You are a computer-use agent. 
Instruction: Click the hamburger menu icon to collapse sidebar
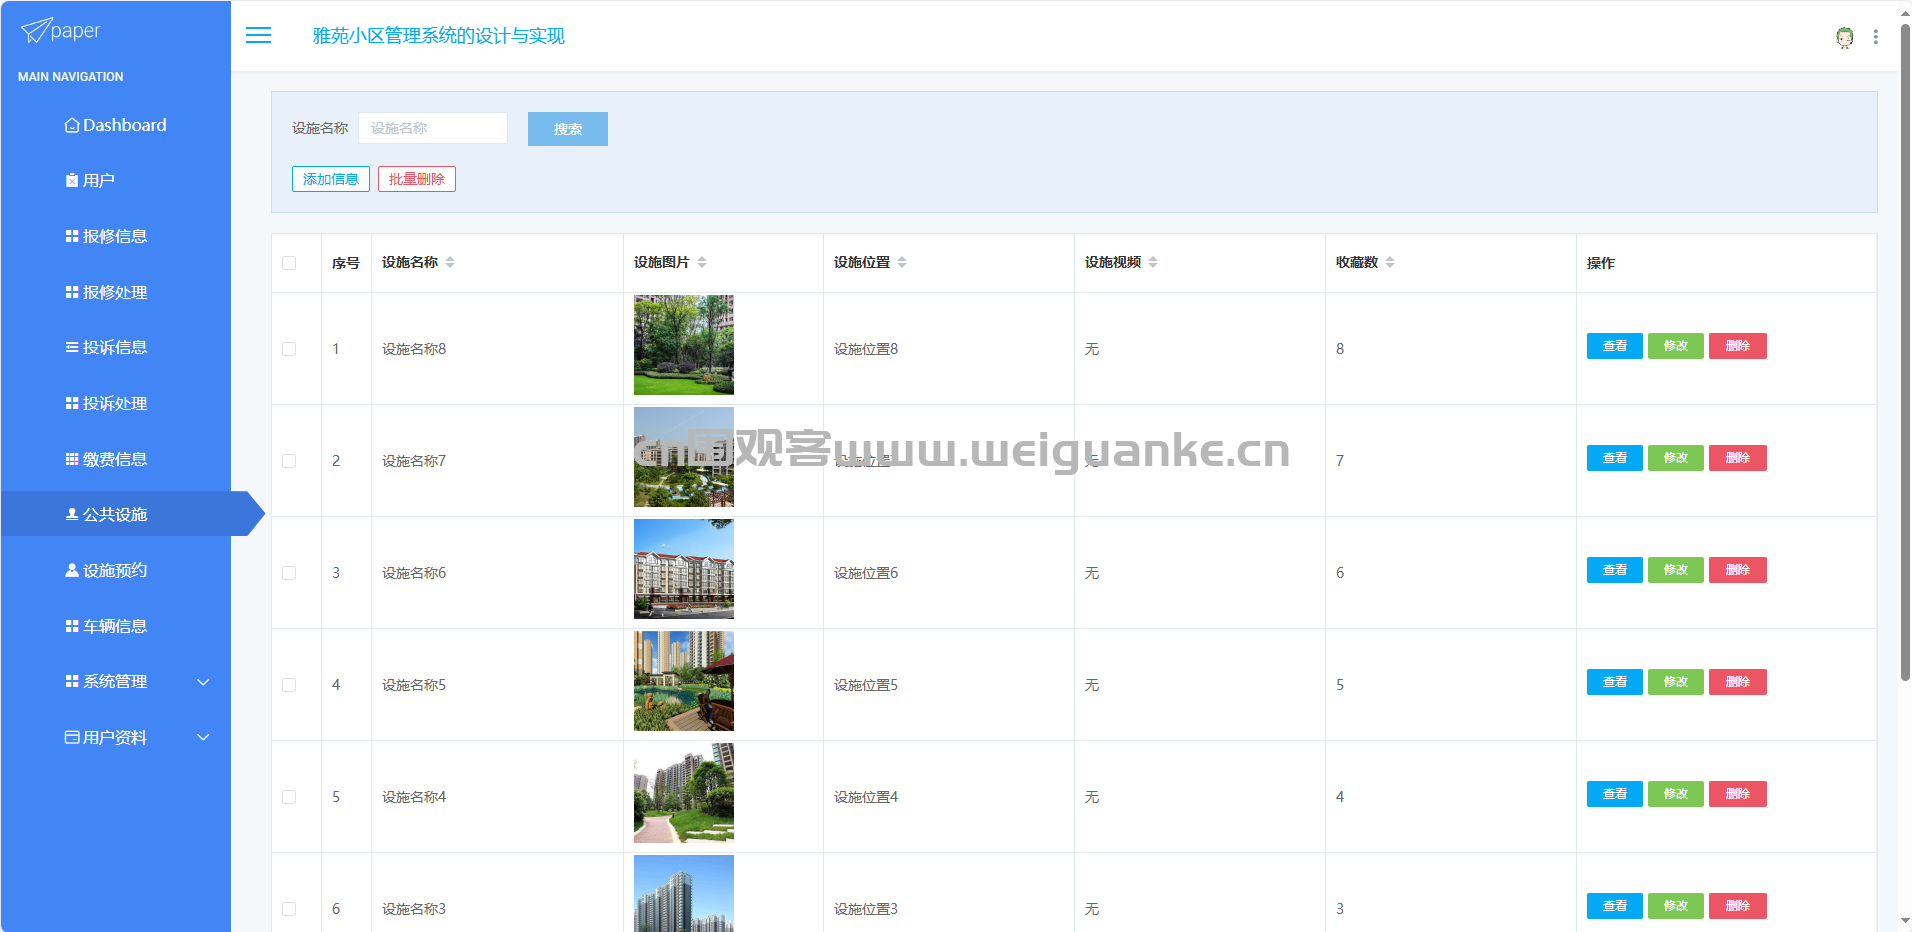tap(258, 36)
